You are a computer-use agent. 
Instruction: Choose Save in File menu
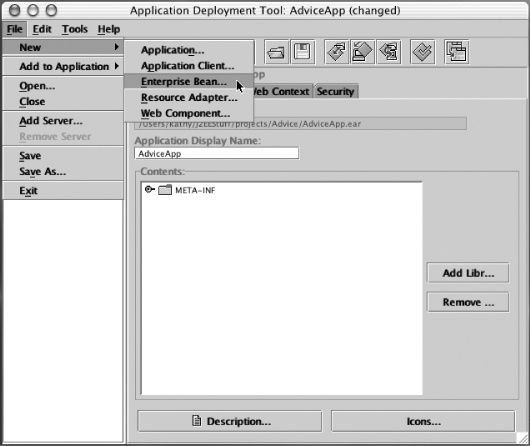63,156
